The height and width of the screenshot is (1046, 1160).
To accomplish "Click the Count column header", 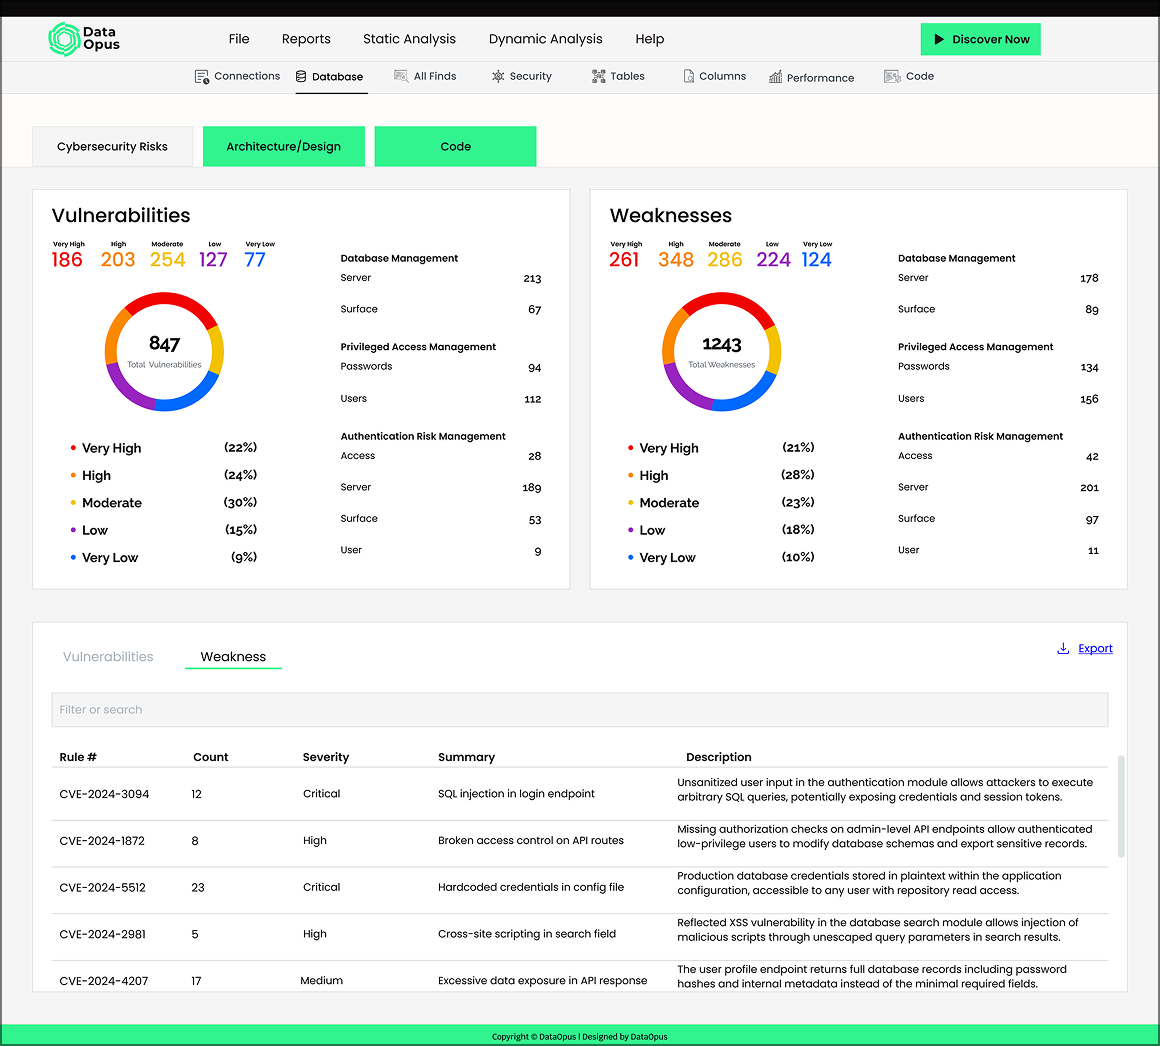I will [211, 757].
